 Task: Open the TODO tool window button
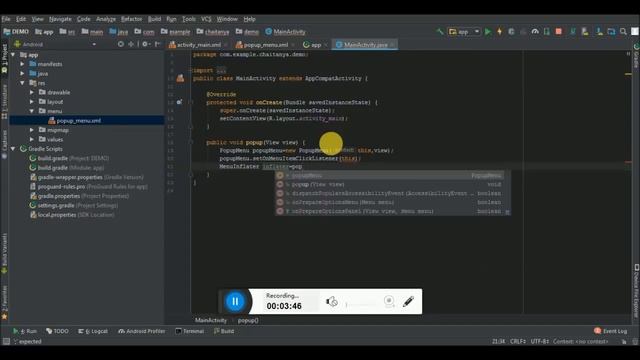pyautogui.click(x=58, y=331)
